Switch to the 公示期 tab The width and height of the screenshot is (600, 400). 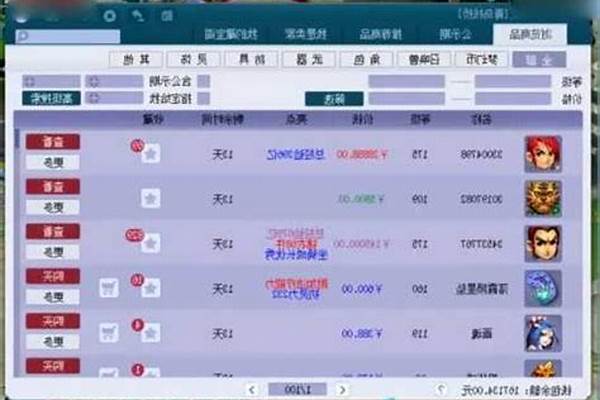pyautogui.click(x=455, y=34)
